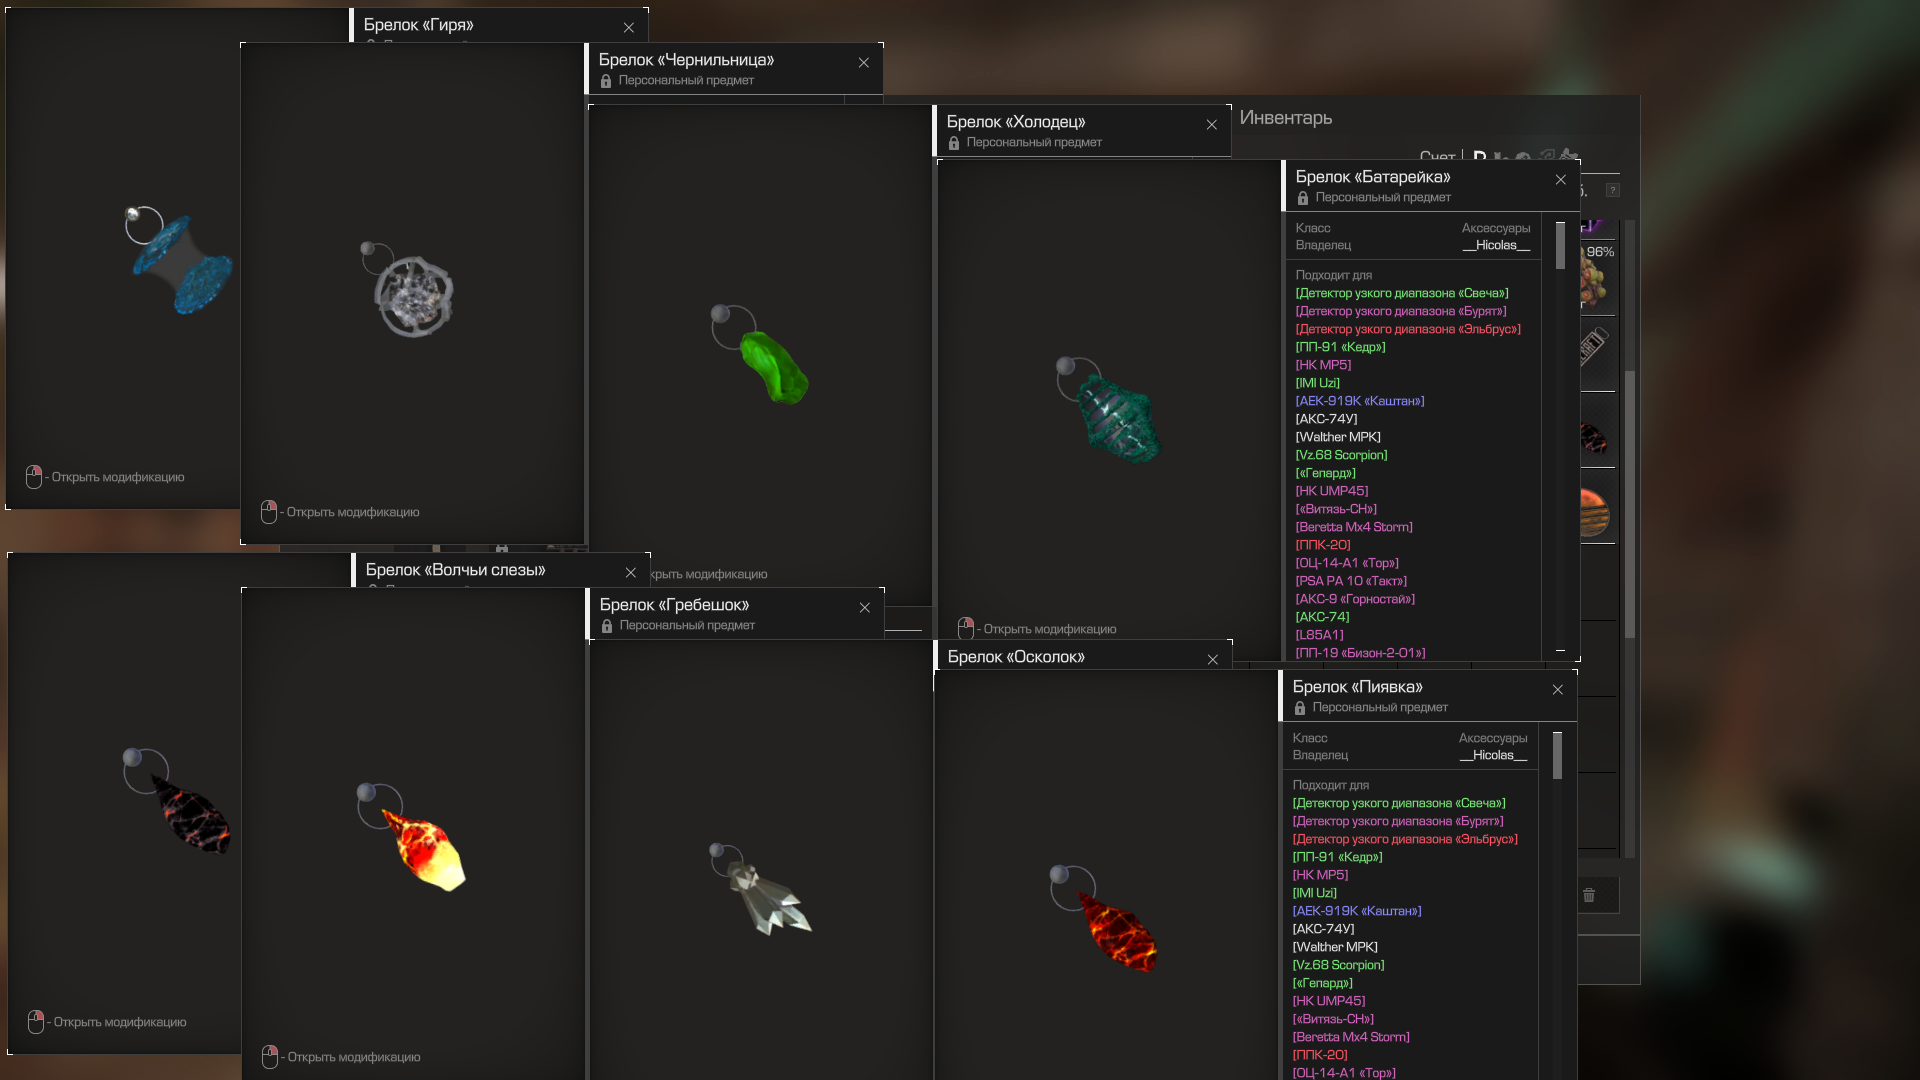Click [ППК-20] in «Пиявка» list

[x=1320, y=1056]
